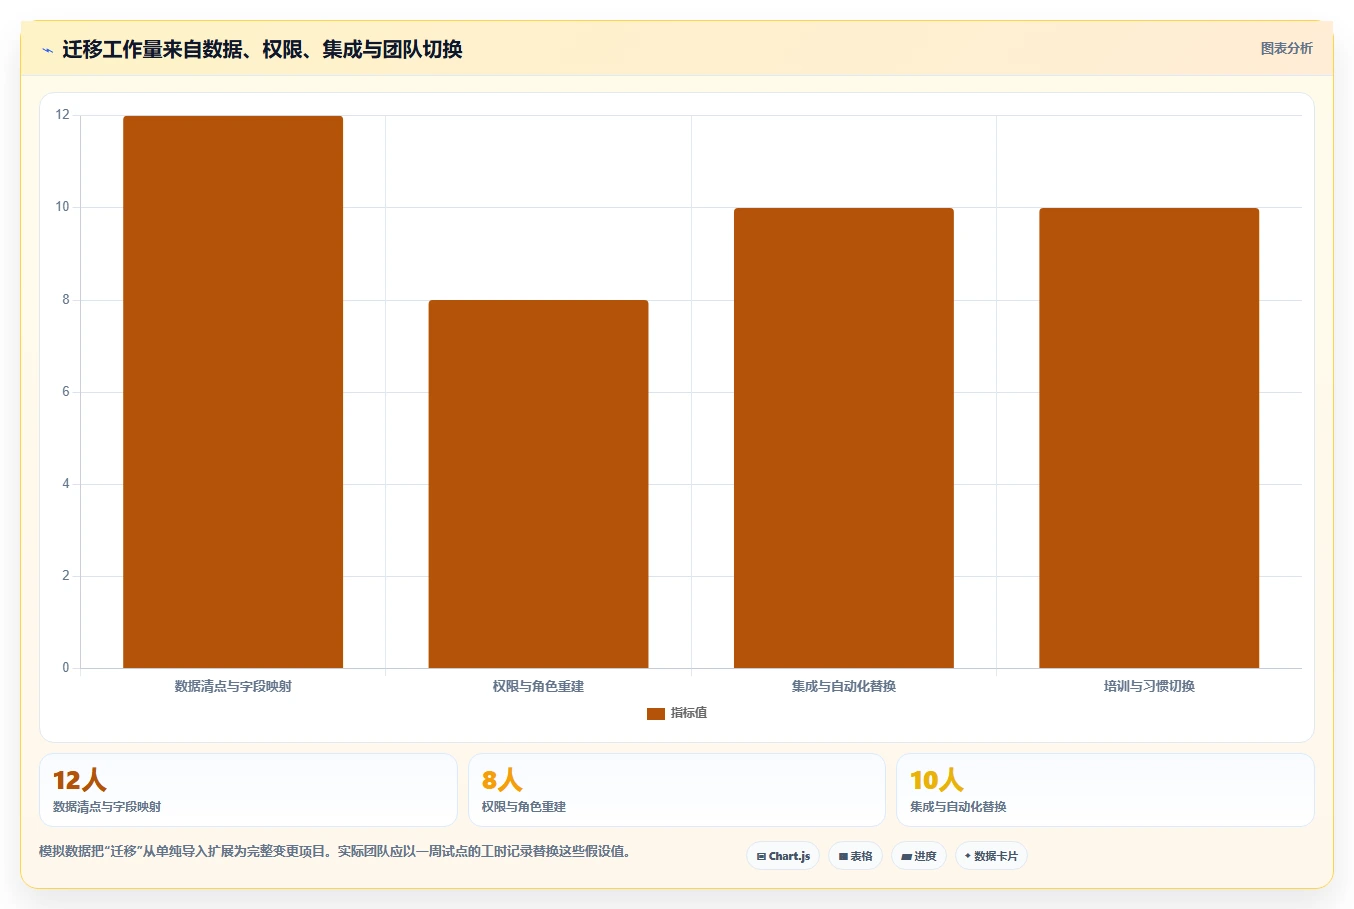This screenshot has width=1354, height=909.
Task: Open the 10人 集成与自动化替换 stat card
Action: [1105, 790]
